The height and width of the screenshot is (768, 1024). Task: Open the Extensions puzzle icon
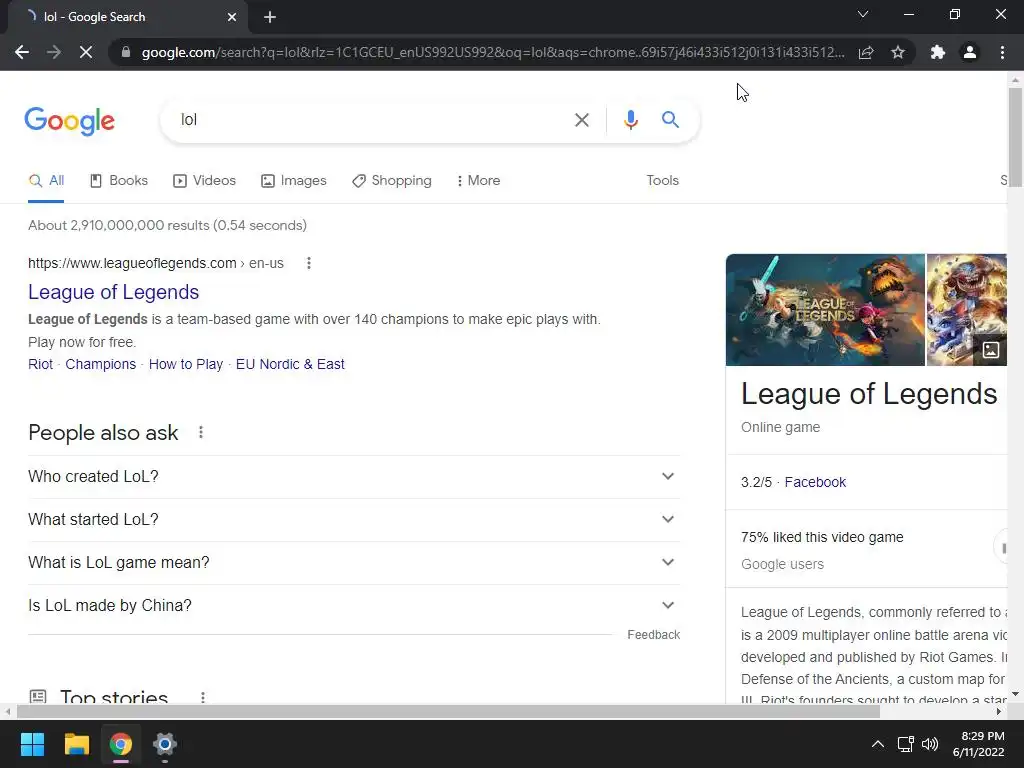pos(938,52)
